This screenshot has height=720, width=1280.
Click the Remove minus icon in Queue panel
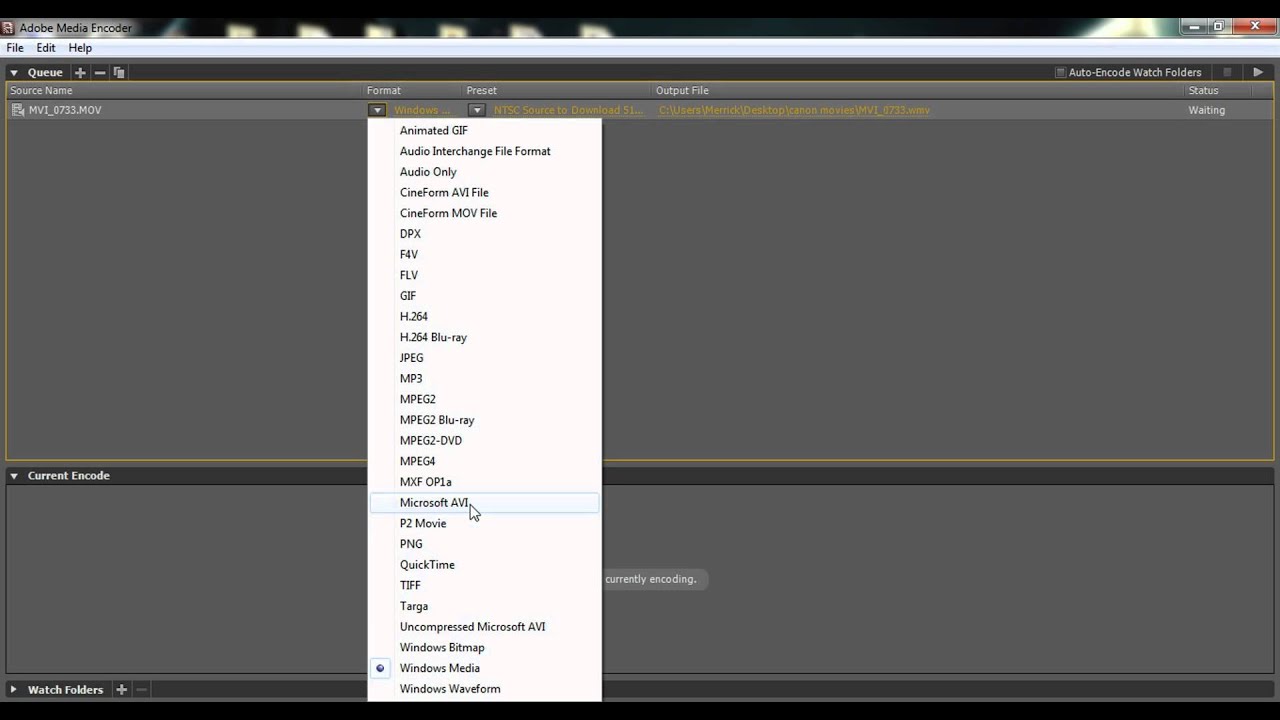coord(100,72)
